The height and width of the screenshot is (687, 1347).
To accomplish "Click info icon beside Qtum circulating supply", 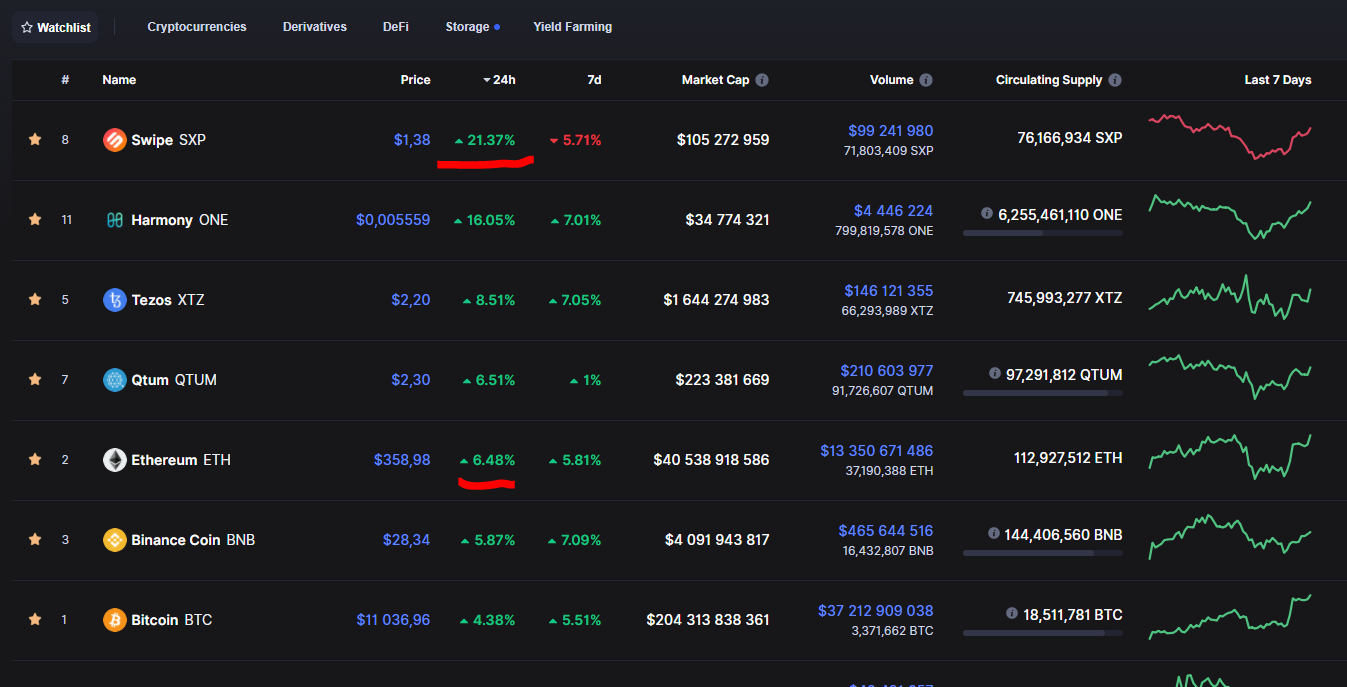I will (x=995, y=374).
